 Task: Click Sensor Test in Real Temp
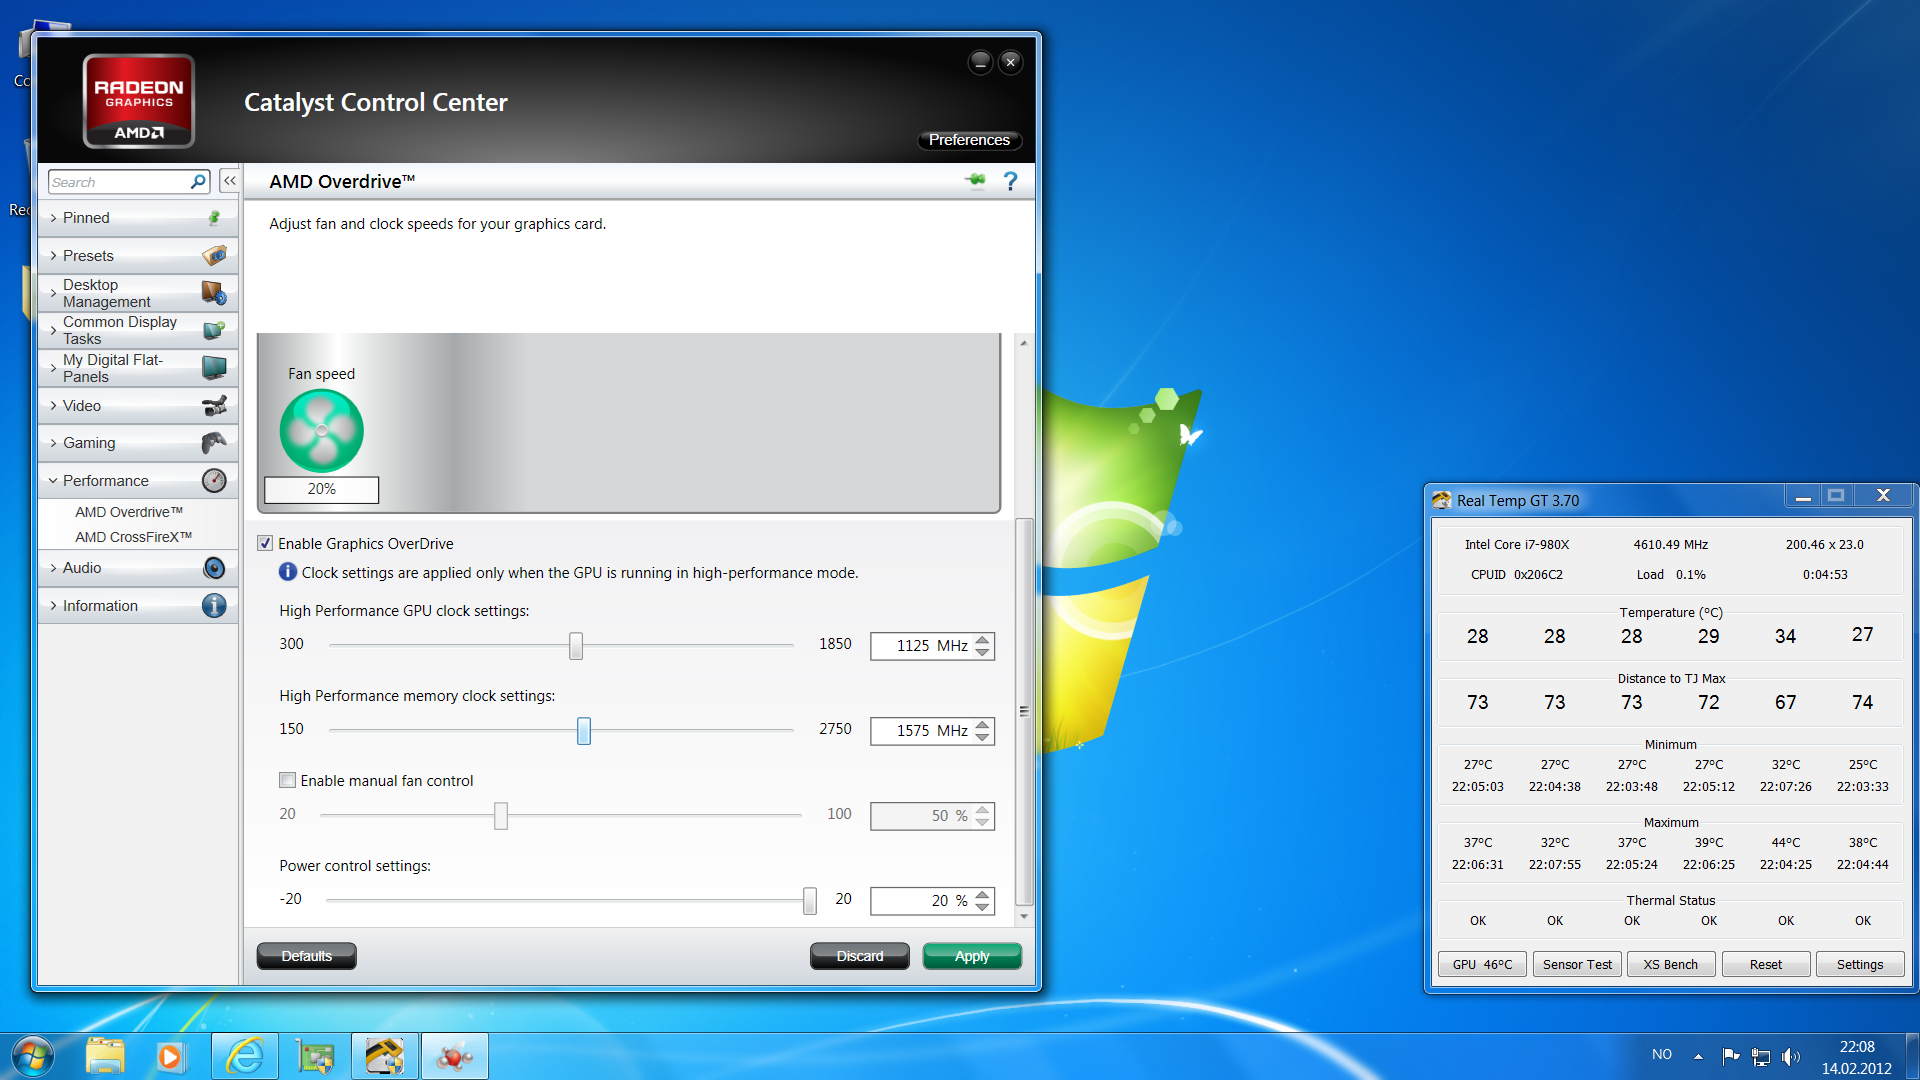point(1577,964)
